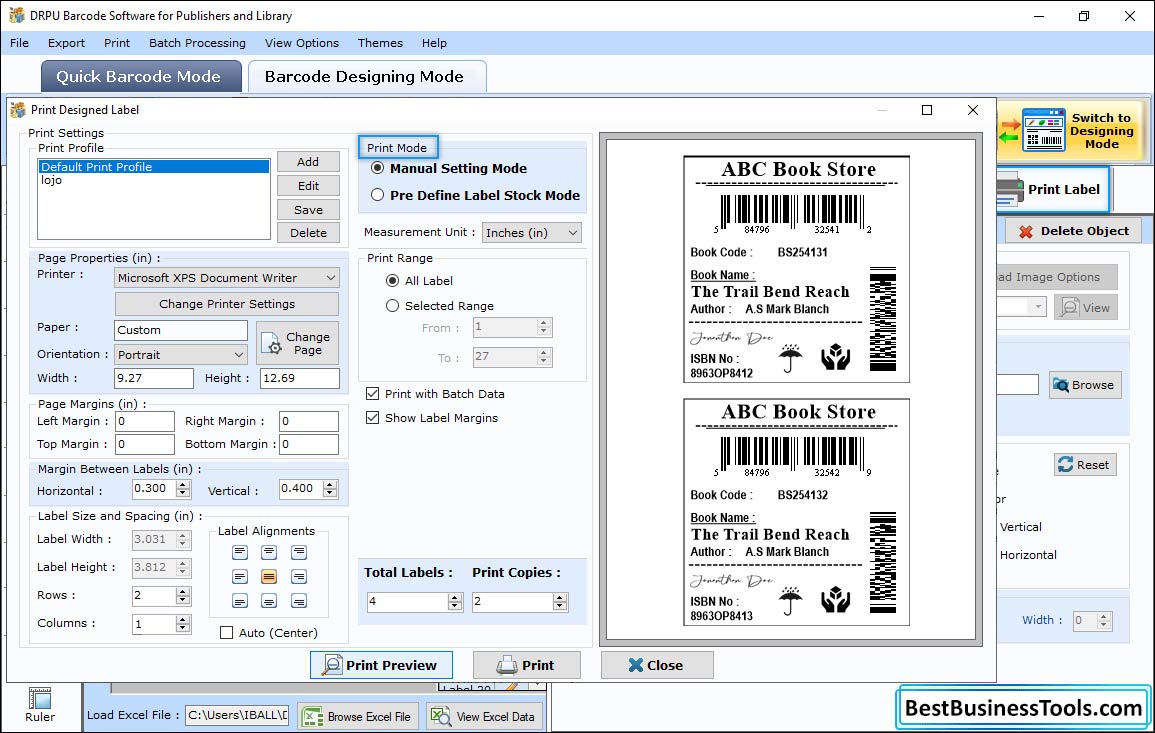
Task: Select Manual Setting Mode radio
Action: click(378, 168)
